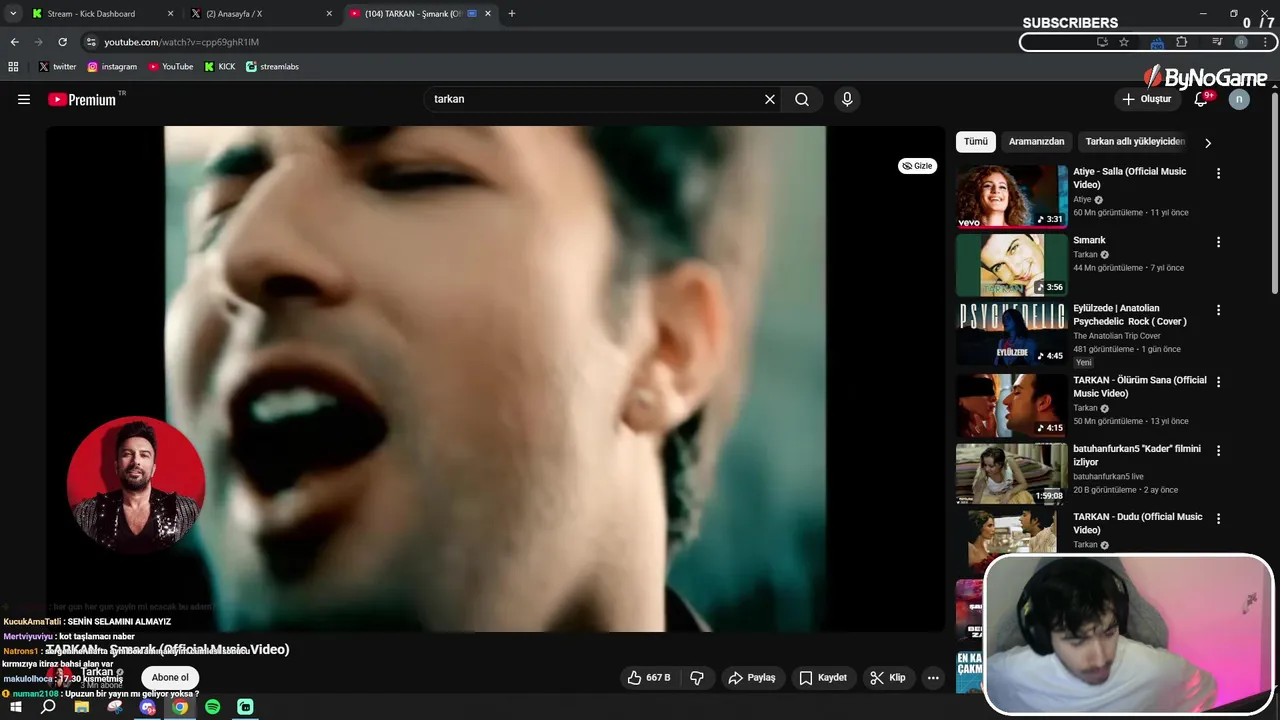Screen dimensions: 1280x720
Task: Go back with browser back arrow
Action: 14,42
